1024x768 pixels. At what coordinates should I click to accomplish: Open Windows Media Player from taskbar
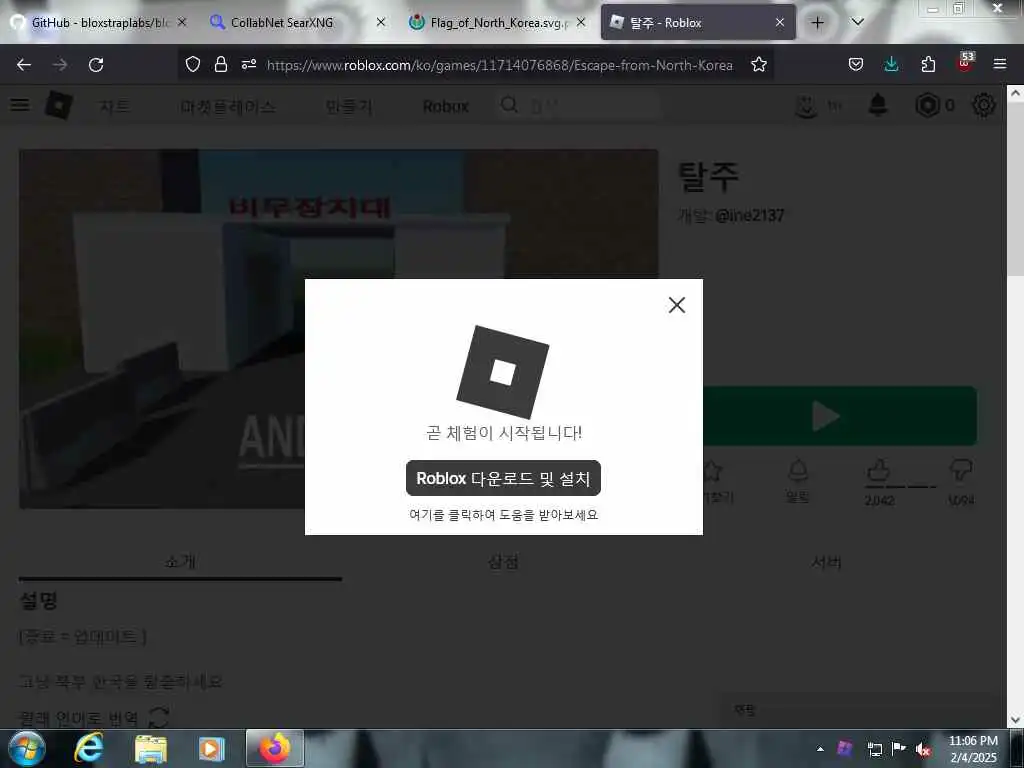pos(212,748)
